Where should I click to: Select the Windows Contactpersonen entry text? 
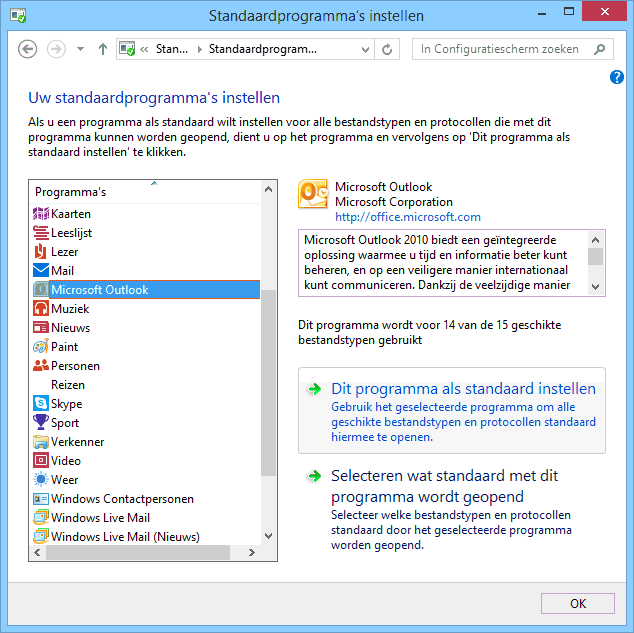click(x=123, y=499)
